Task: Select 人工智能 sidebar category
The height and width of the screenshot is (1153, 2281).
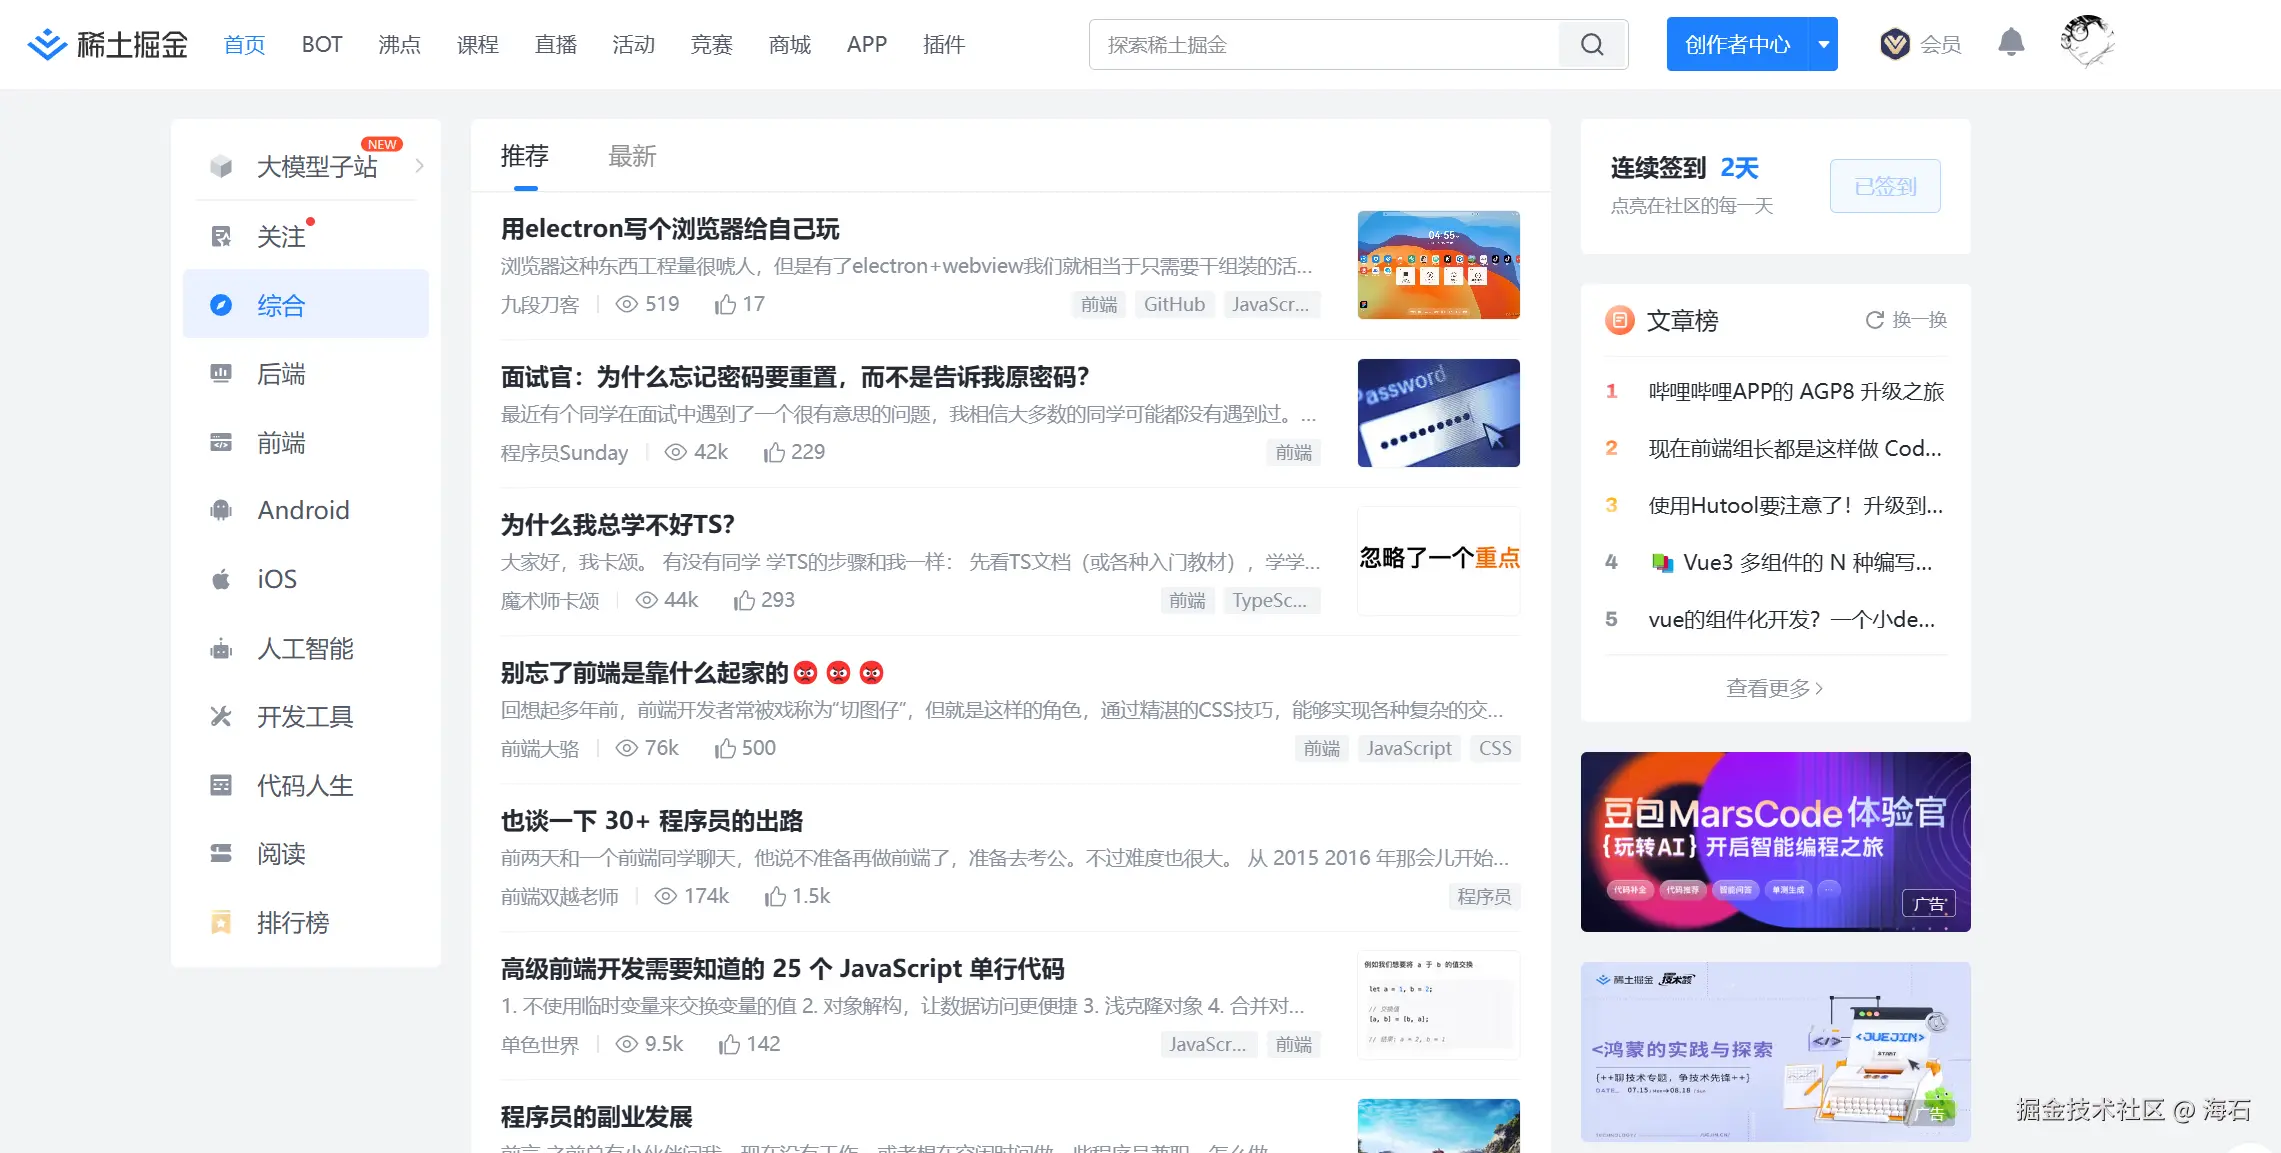Action: 305,649
